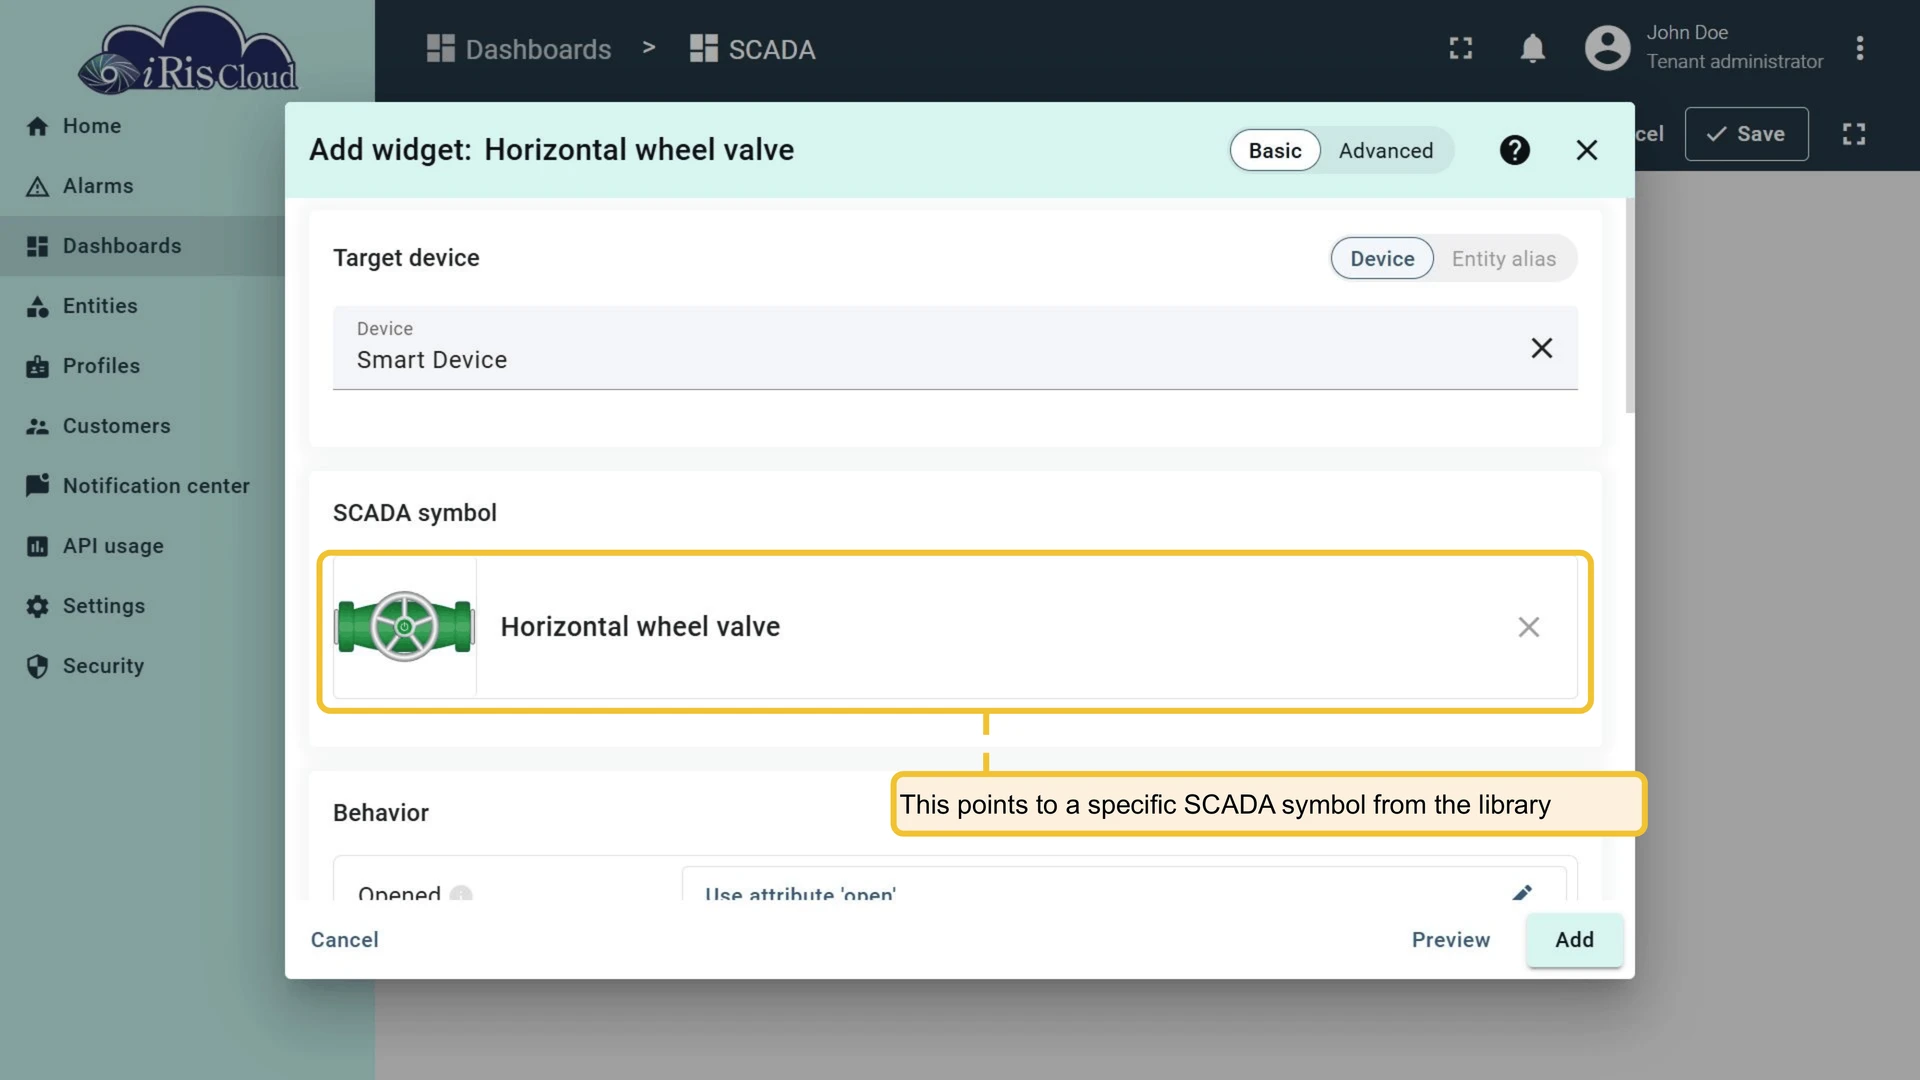The height and width of the screenshot is (1080, 1920).
Task: Switch to Advanced mode
Action: click(x=1386, y=150)
